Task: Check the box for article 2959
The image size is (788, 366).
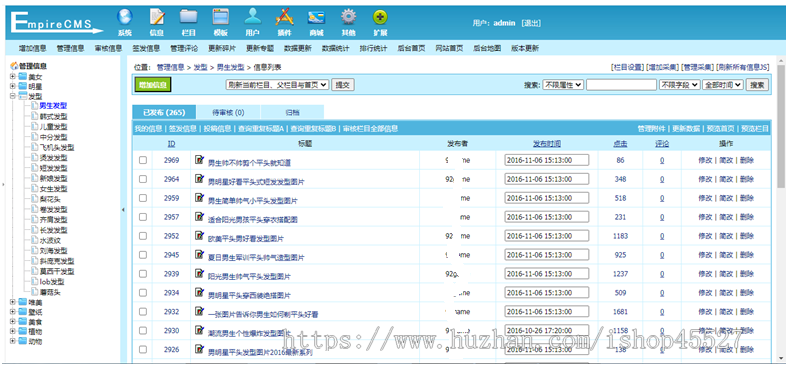Action: tap(143, 198)
